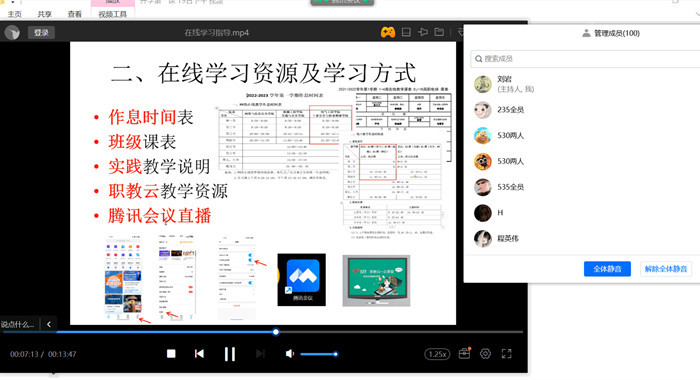
Task: Open the 视频工具 ribbon tab
Action: point(112,14)
